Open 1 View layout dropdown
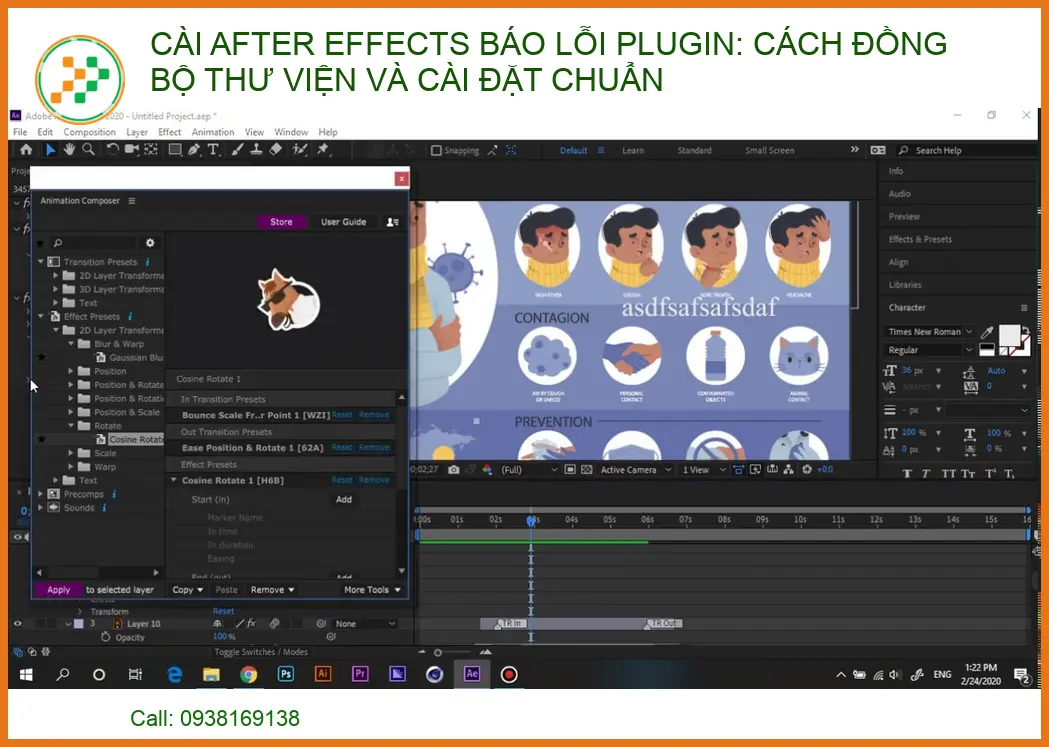The image size is (1049, 747). click(704, 470)
